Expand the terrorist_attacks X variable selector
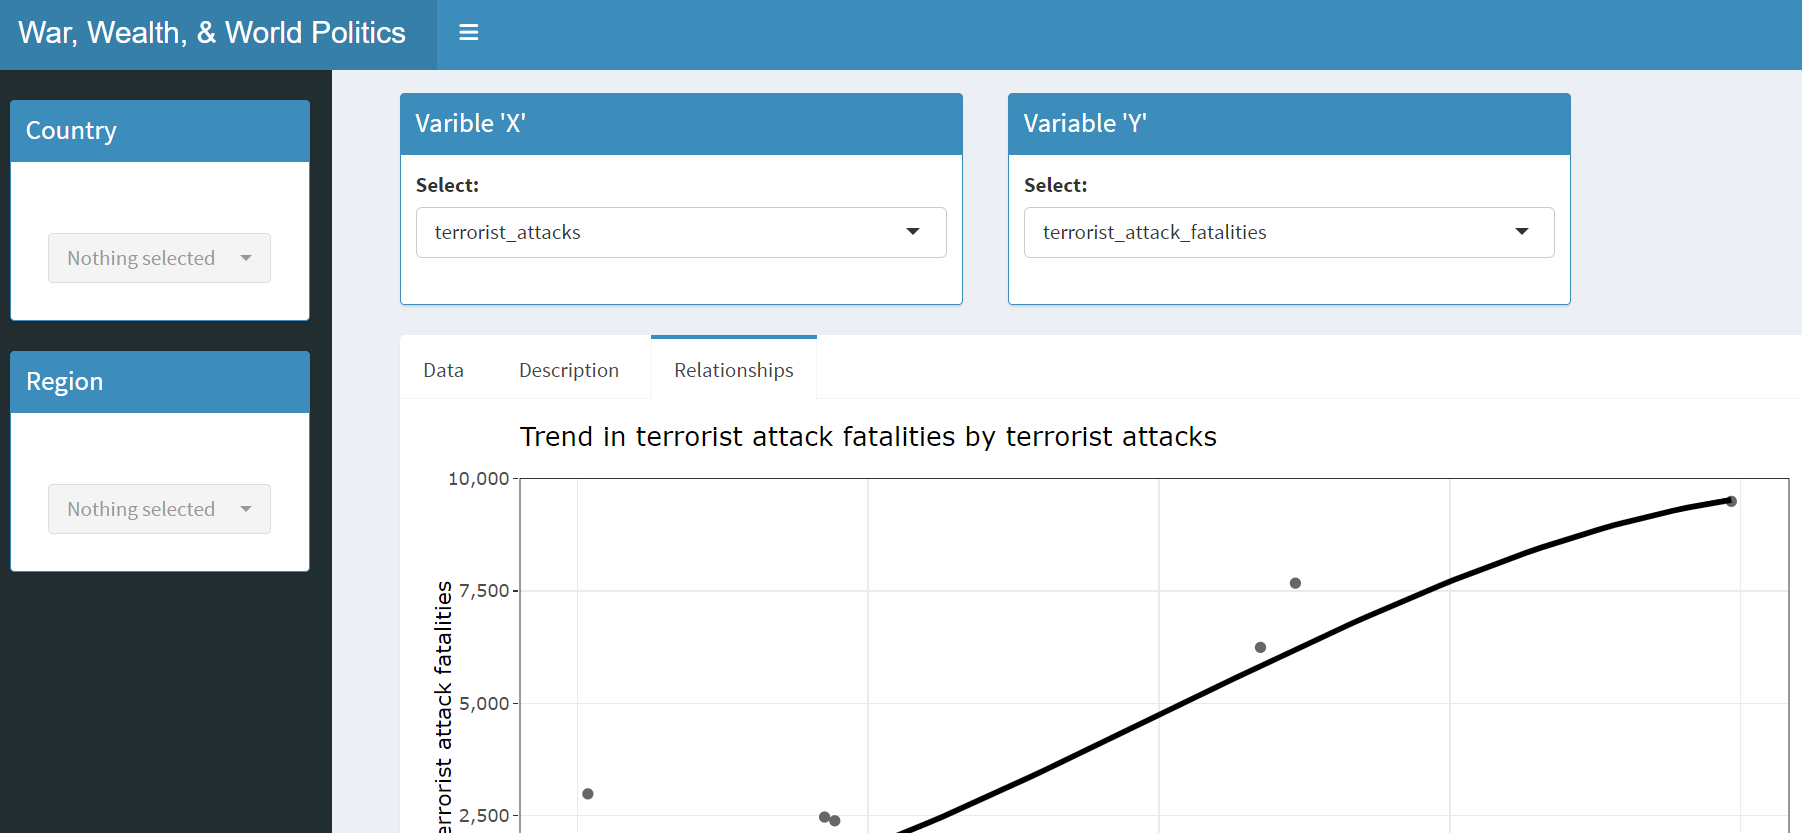The height and width of the screenshot is (833, 1802). tap(660, 232)
